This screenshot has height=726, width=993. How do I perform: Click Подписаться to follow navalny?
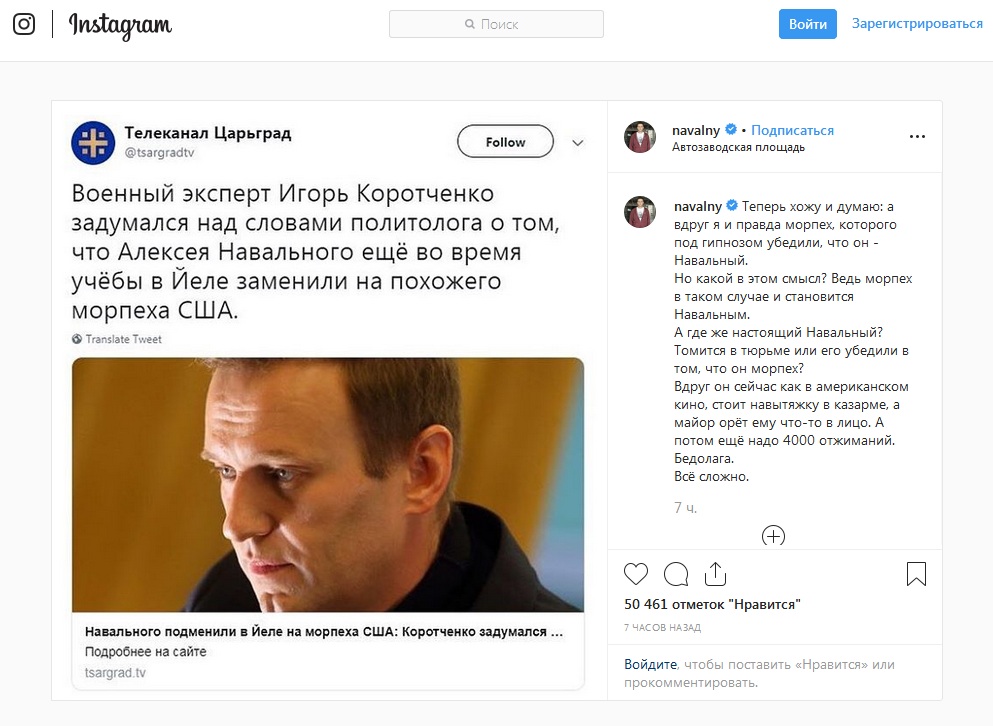792,130
